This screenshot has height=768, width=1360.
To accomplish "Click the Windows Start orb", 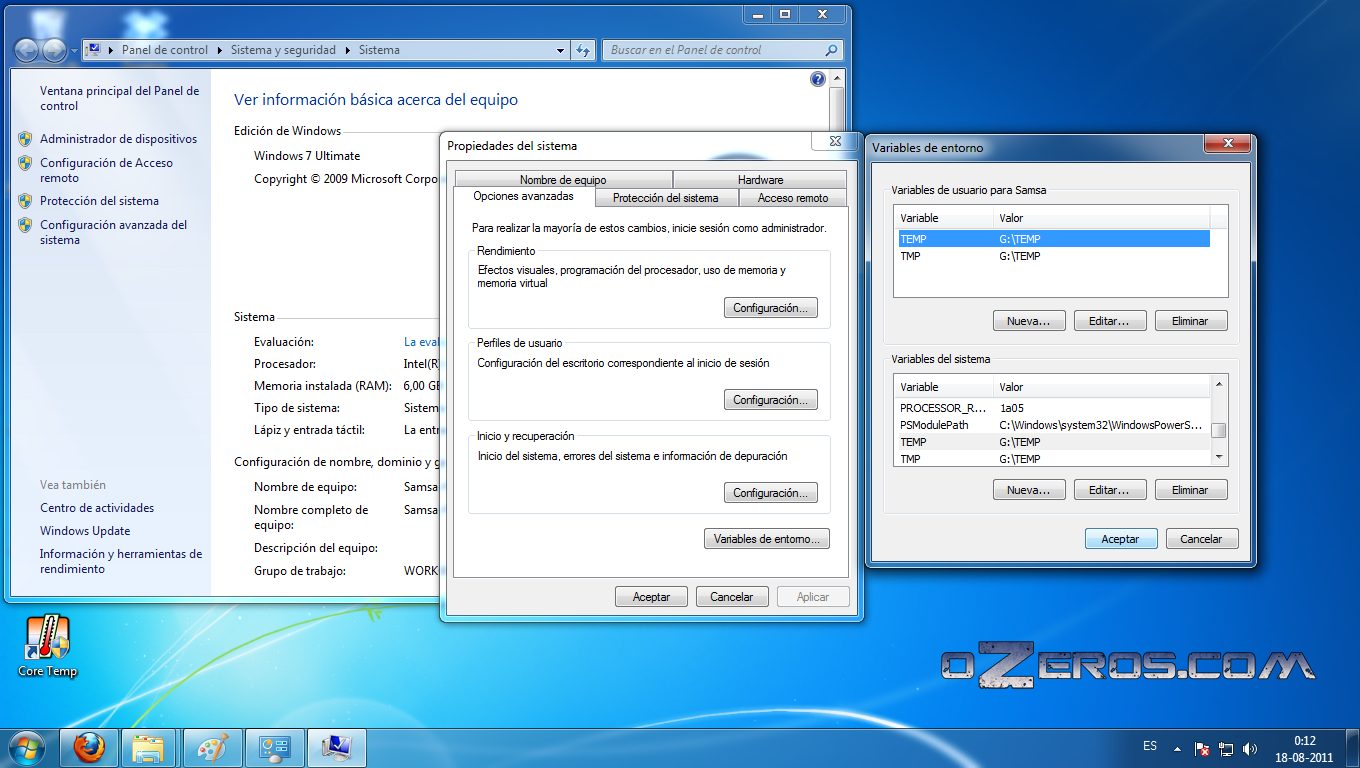I will [x=27, y=747].
